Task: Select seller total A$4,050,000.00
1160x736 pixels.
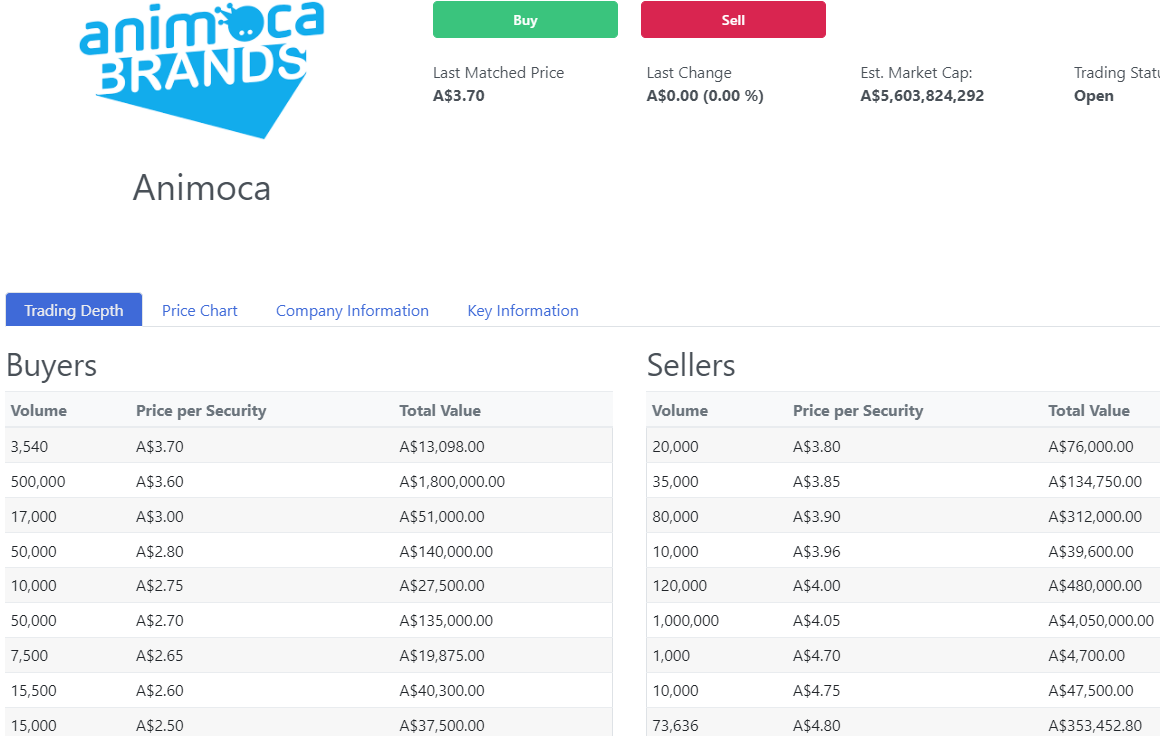Action: pos(1101,621)
